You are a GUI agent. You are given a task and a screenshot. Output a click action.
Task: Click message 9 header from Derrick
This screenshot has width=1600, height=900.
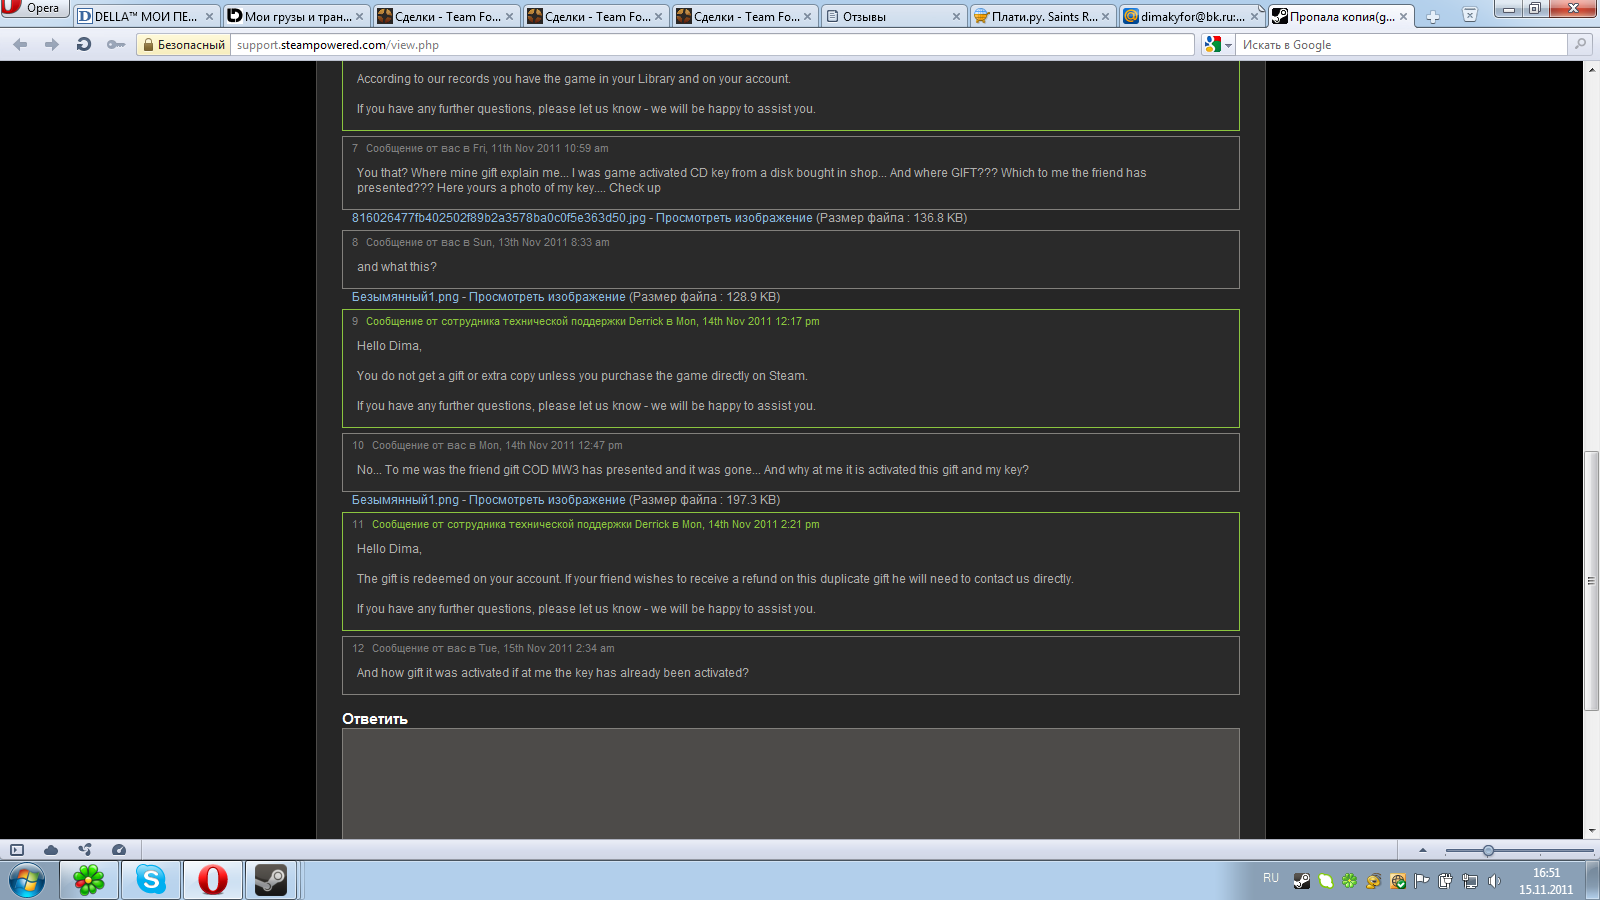tap(592, 321)
